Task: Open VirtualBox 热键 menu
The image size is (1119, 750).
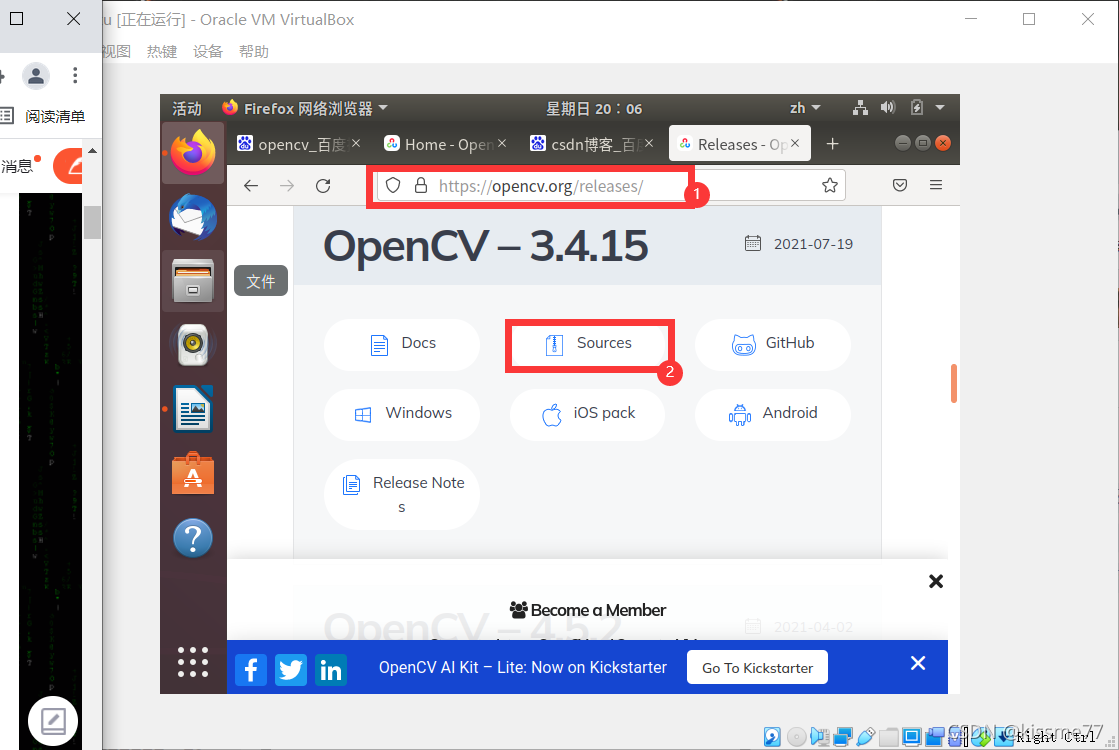Action: point(162,51)
